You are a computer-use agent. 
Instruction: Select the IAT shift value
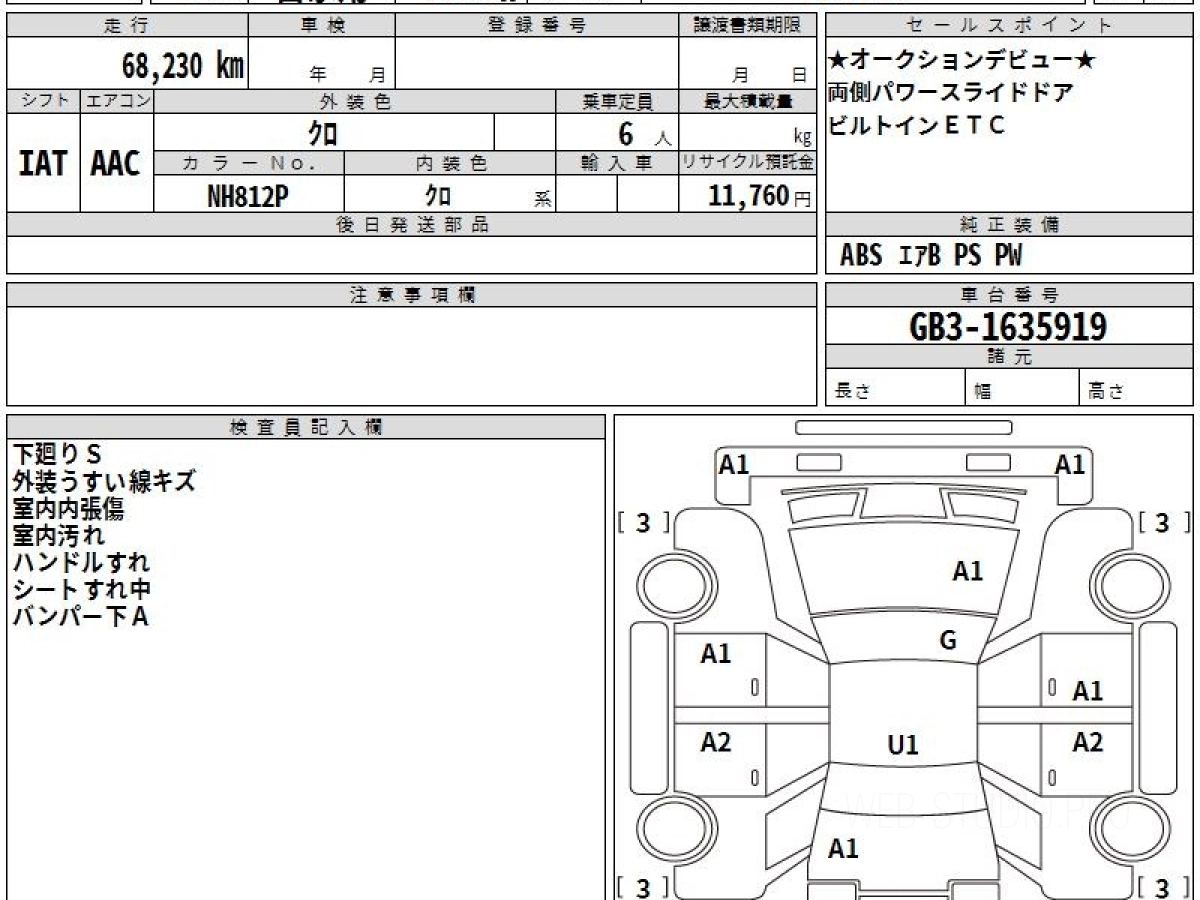coord(43,164)
